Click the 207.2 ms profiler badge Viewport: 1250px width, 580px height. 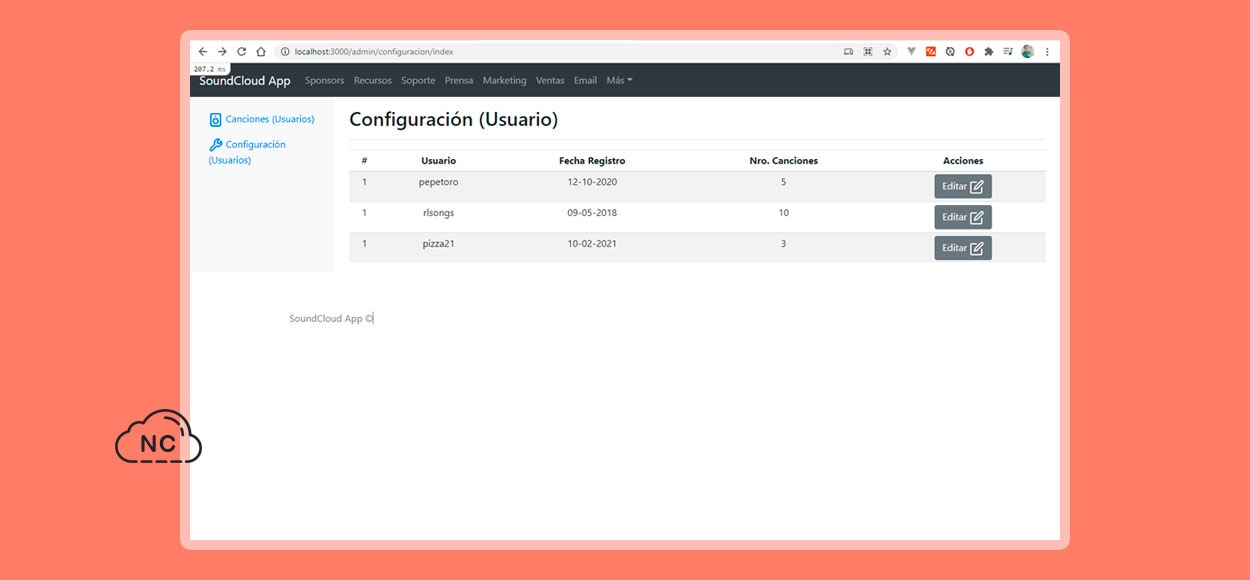click(x=210, y=69)
